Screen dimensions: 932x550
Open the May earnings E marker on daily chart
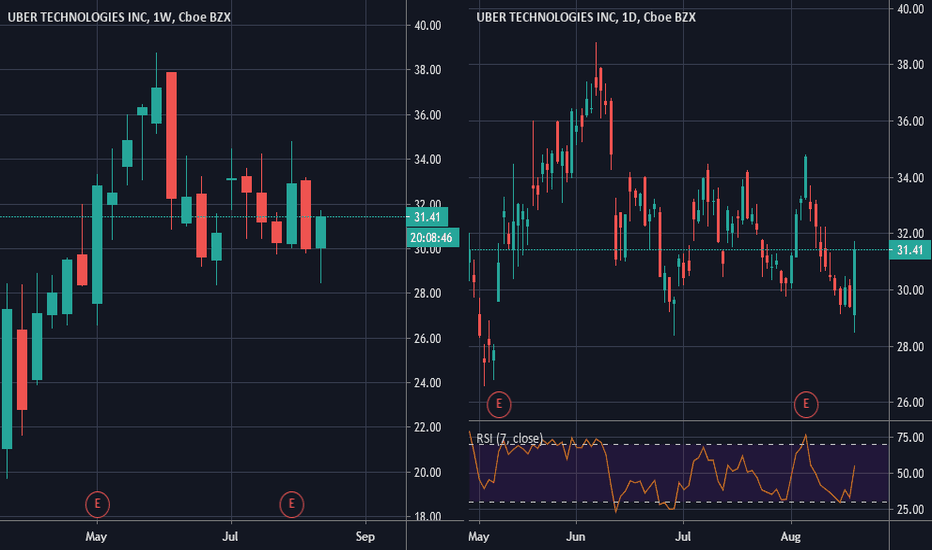pos(499,404)
